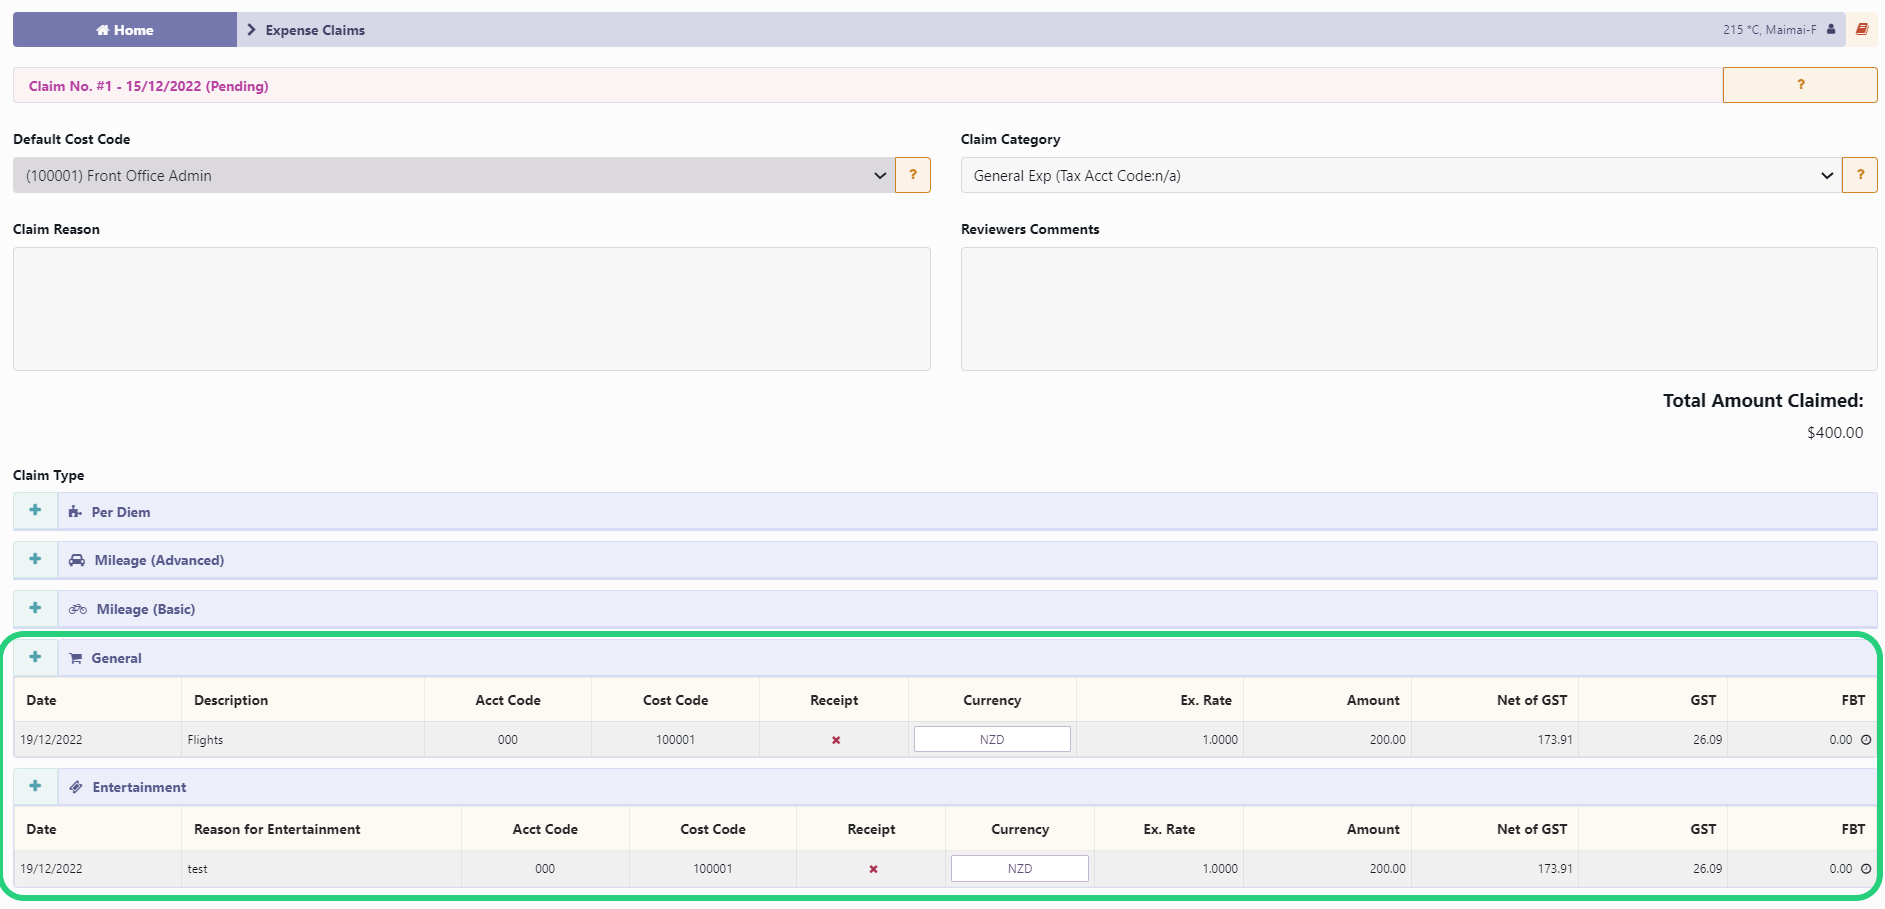
Task: Open the red book icon in top bar
Action: (x=1862, y=29)
